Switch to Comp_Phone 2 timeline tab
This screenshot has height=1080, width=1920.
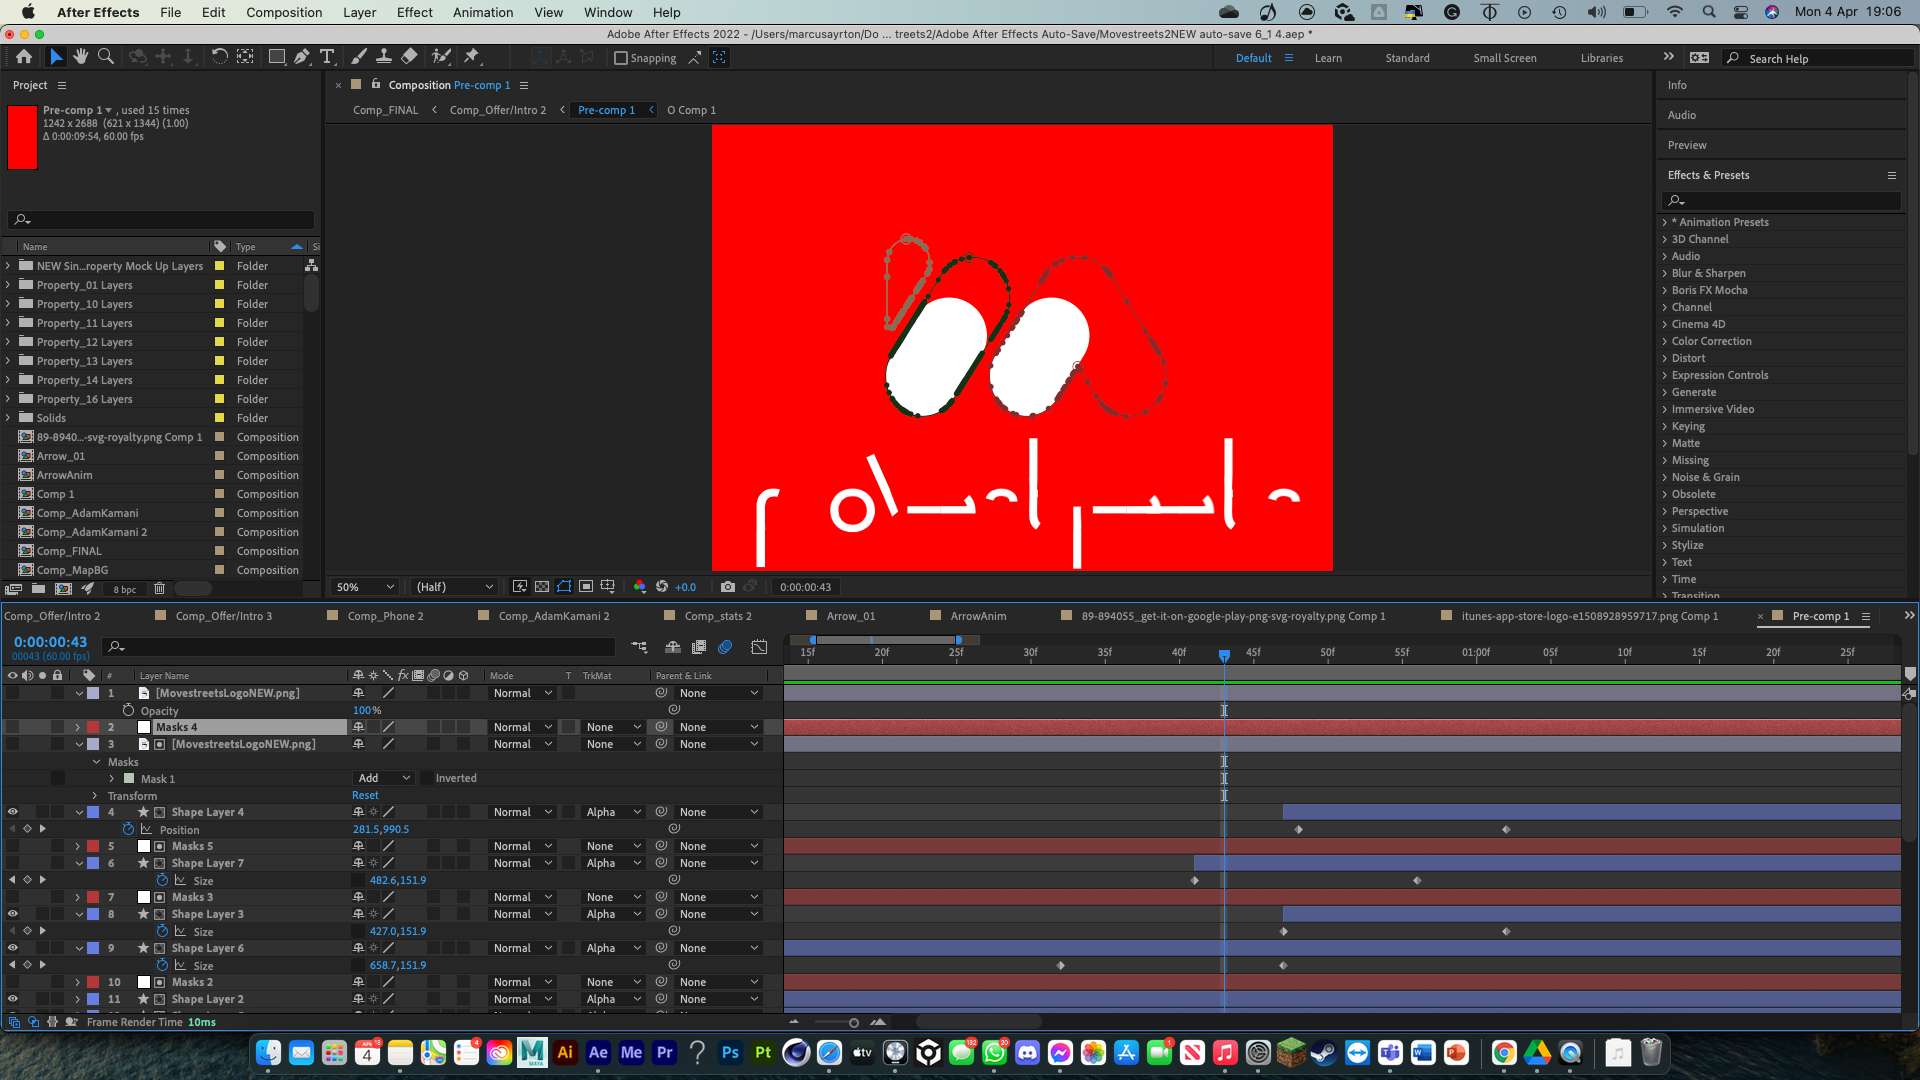385,616
